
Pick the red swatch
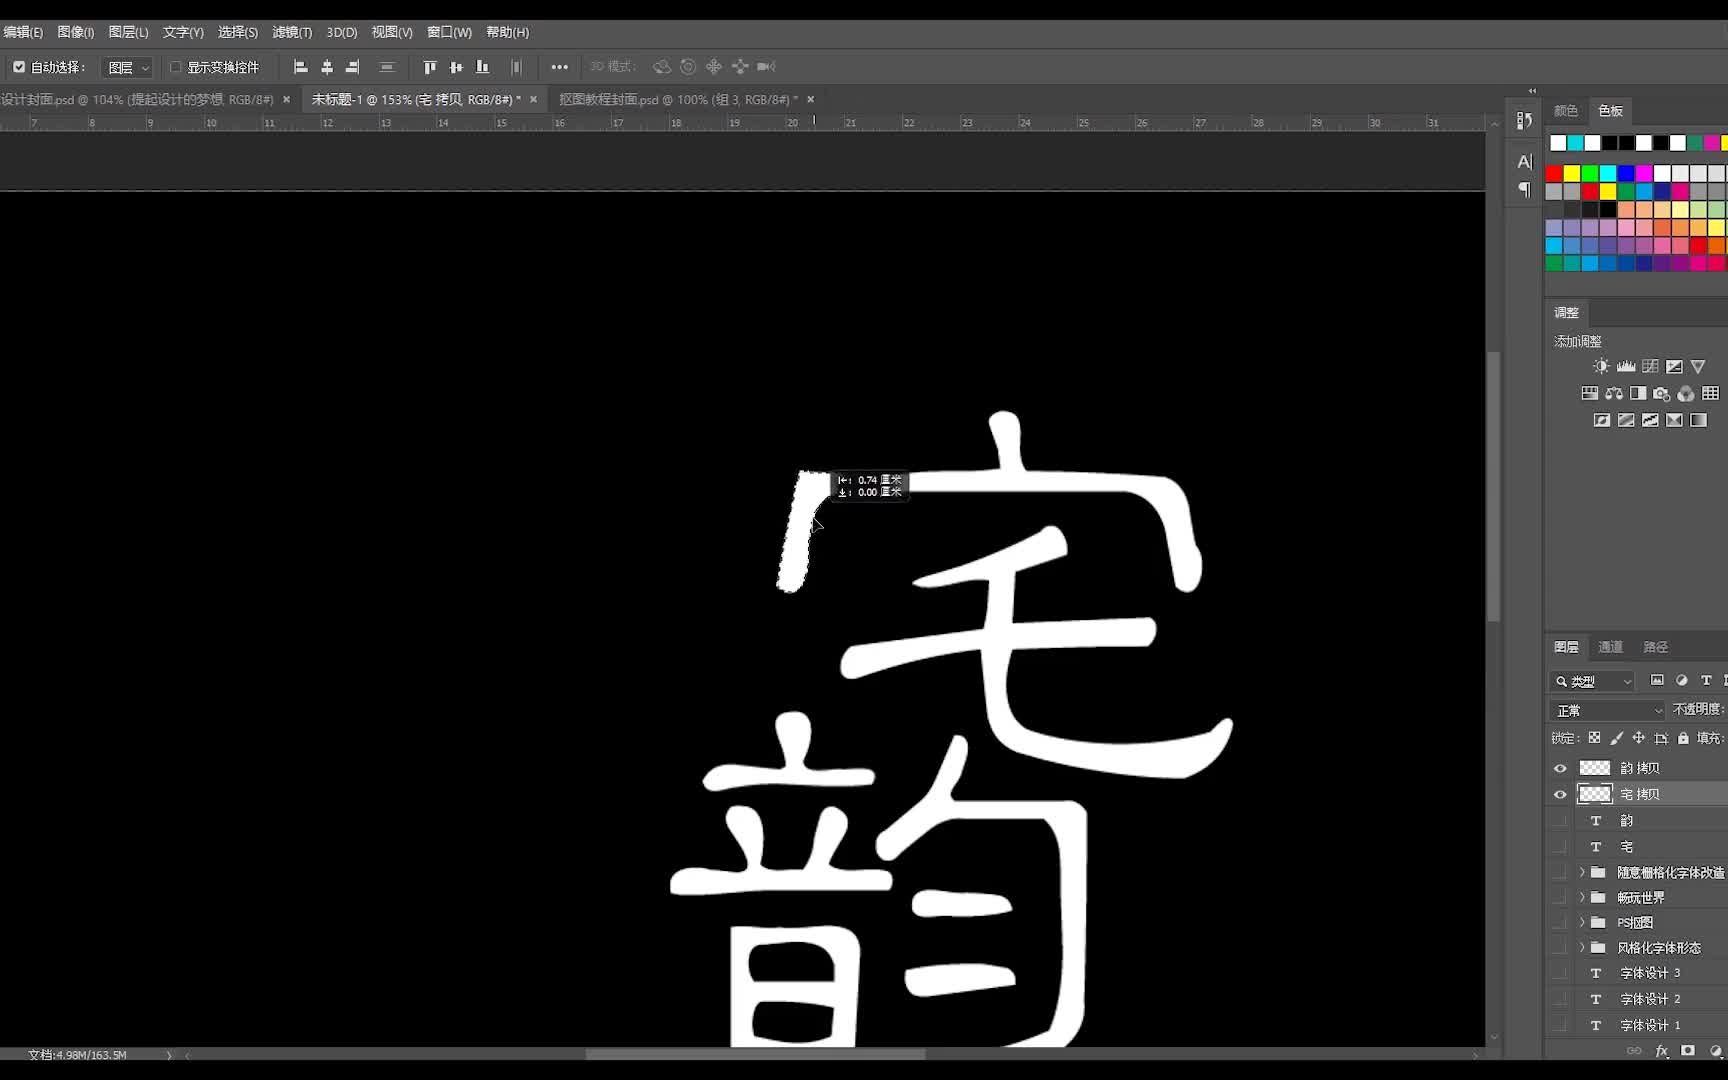tap(1554, 173)
